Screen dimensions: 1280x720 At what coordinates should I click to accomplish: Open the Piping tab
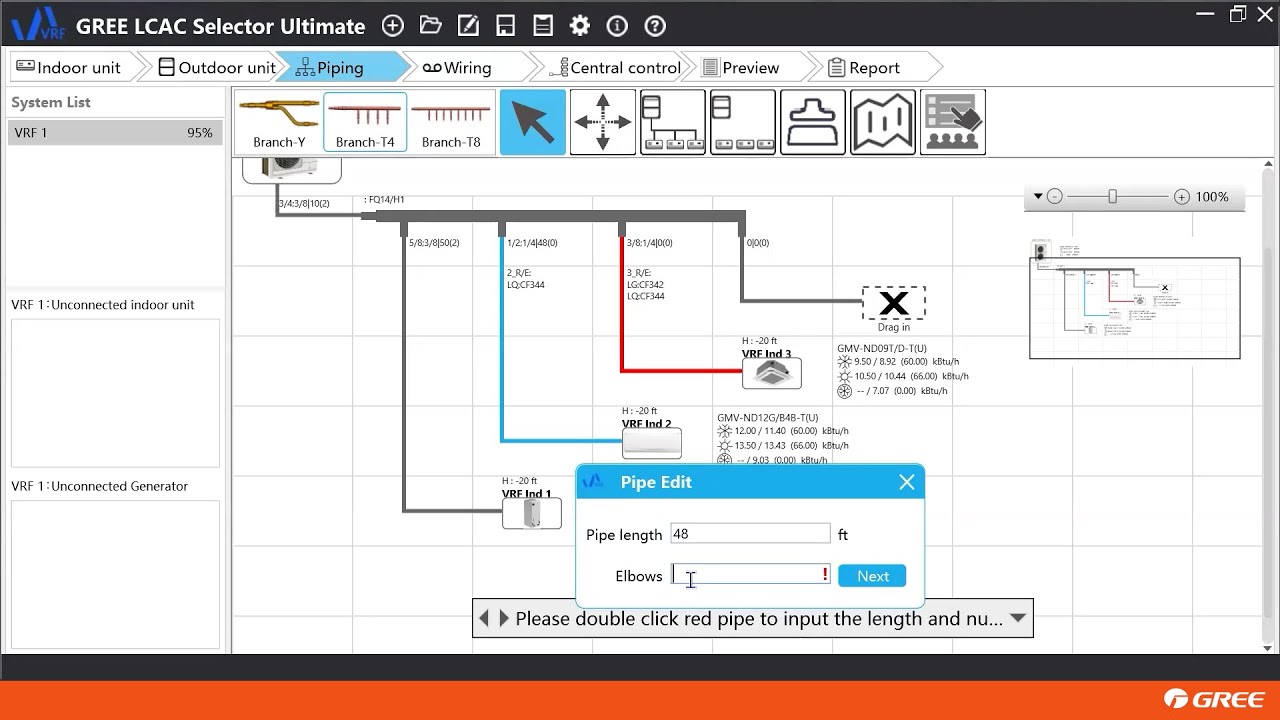(x=340, y=68)
